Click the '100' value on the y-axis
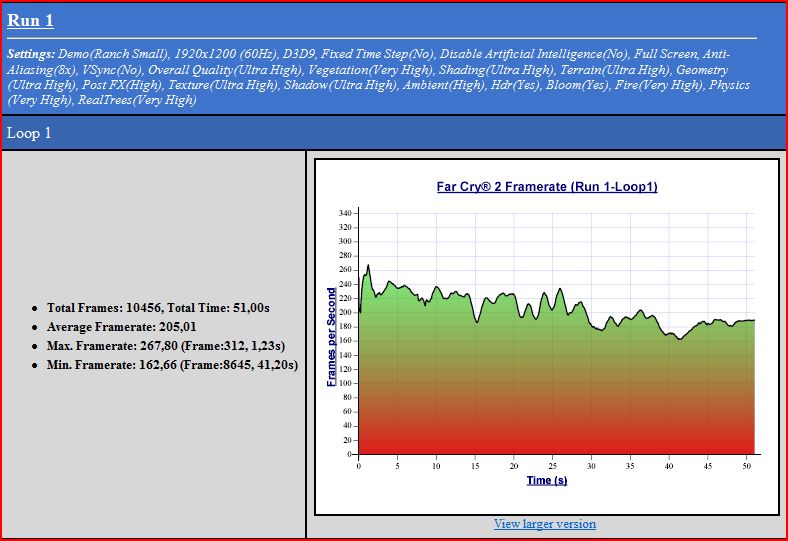This screenshot has width=788, height=541. 345,383
